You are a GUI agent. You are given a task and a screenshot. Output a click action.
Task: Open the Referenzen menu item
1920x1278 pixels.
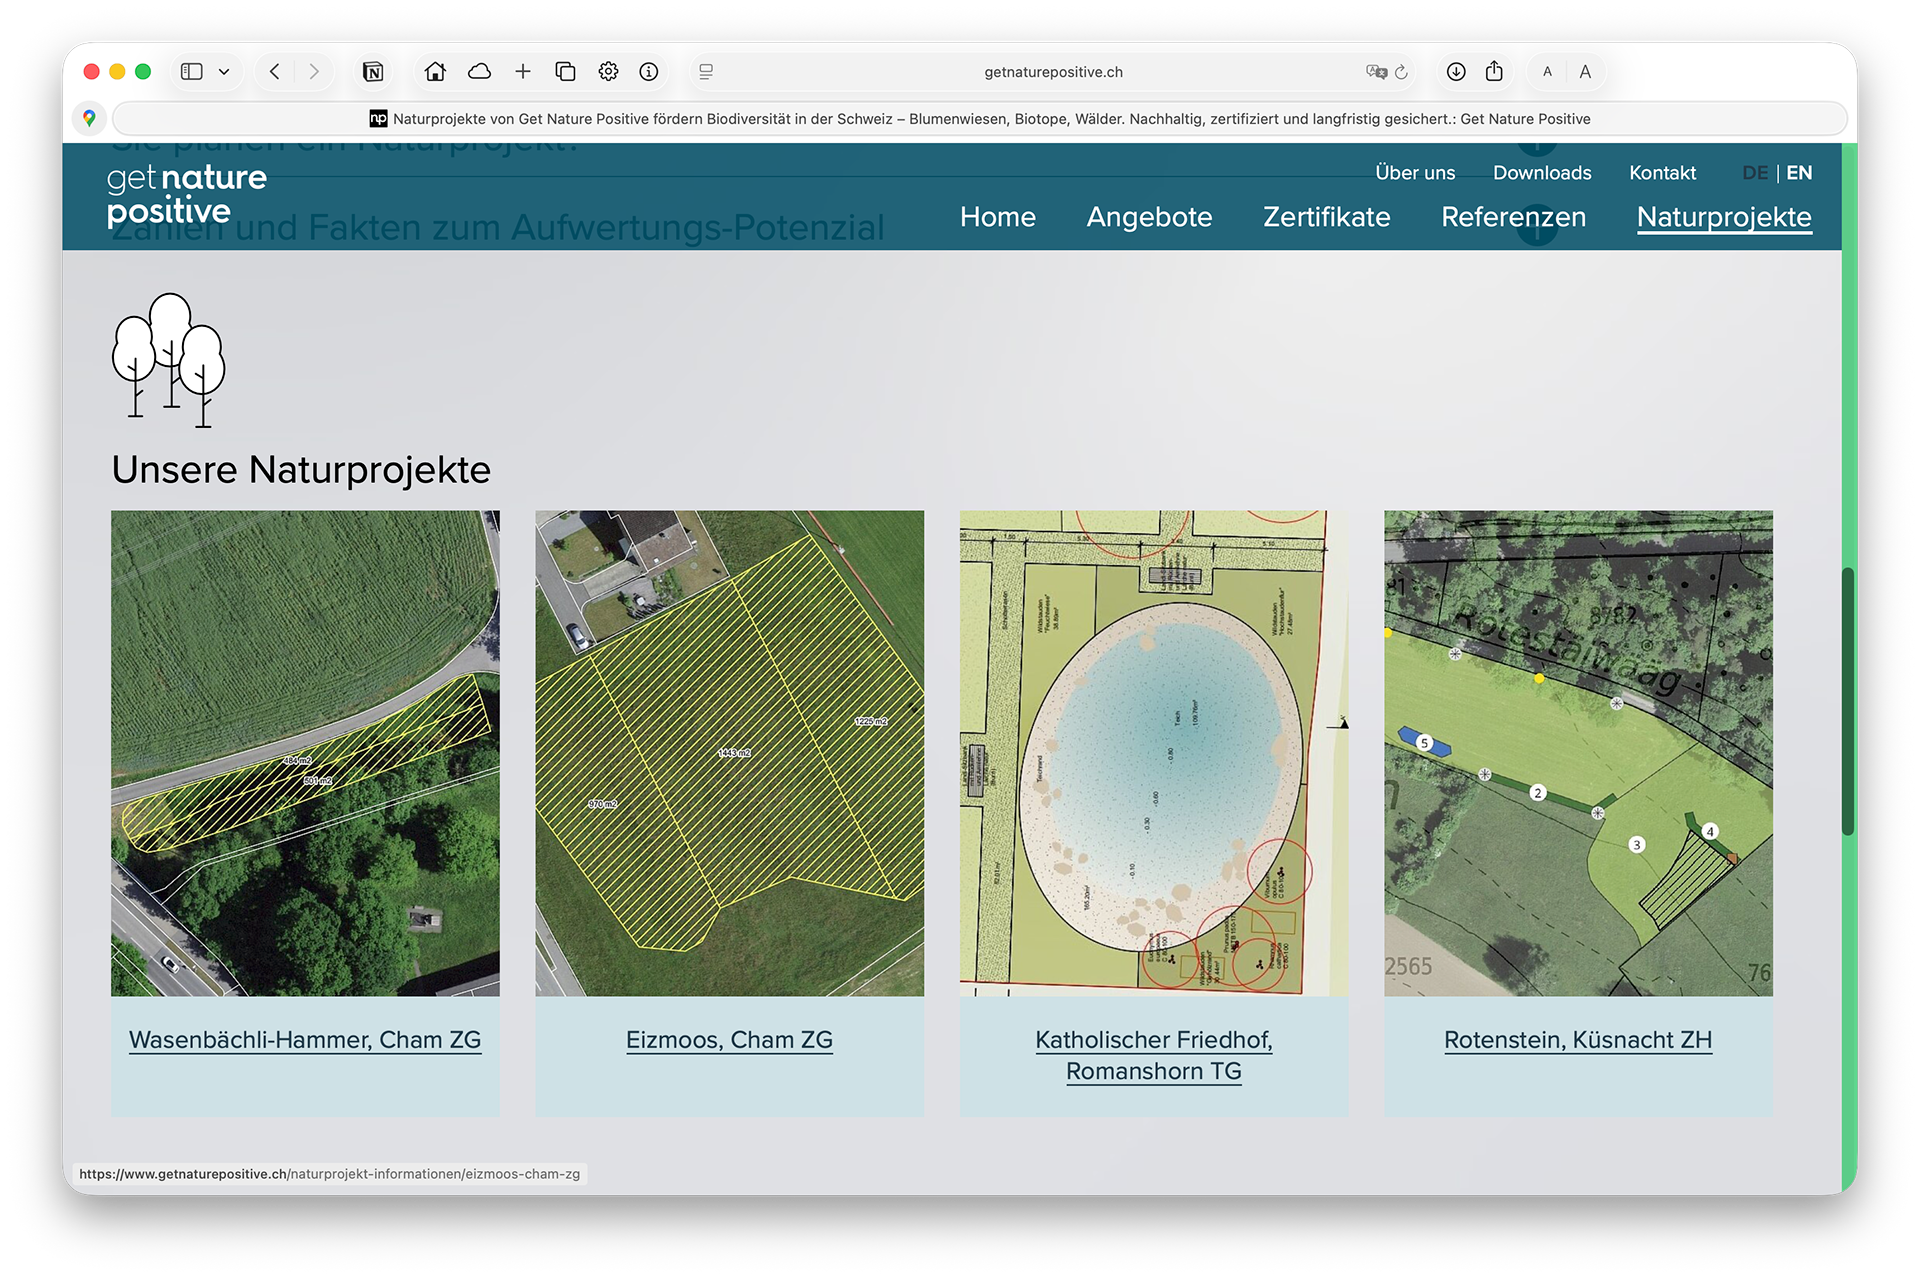1513,216
